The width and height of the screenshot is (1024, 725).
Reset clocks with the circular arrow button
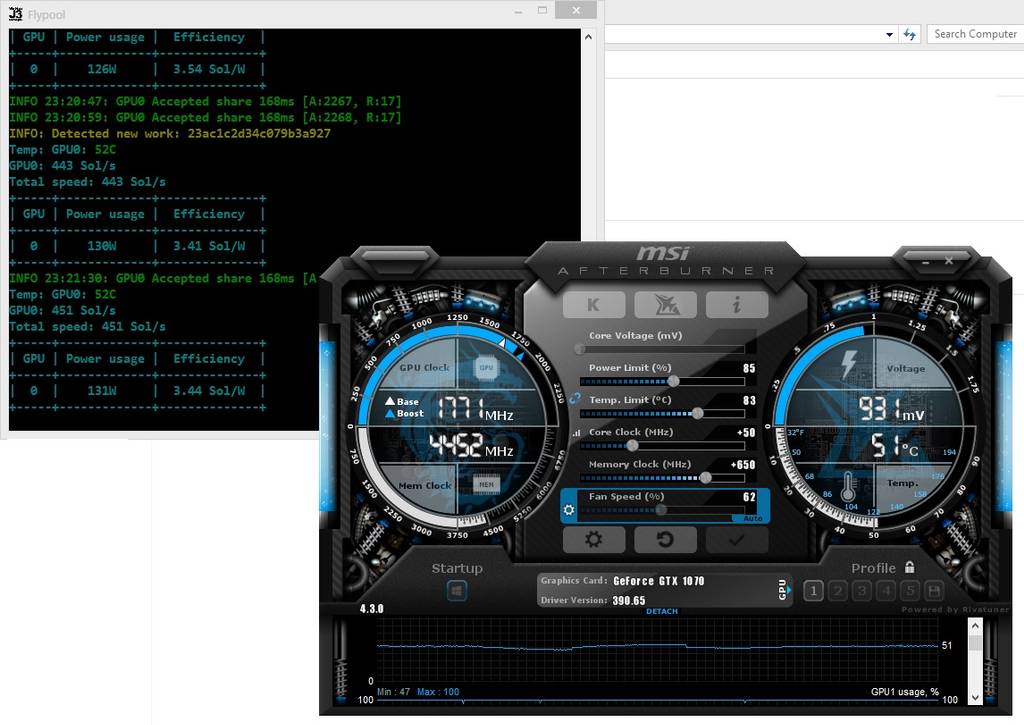[665, 540]
